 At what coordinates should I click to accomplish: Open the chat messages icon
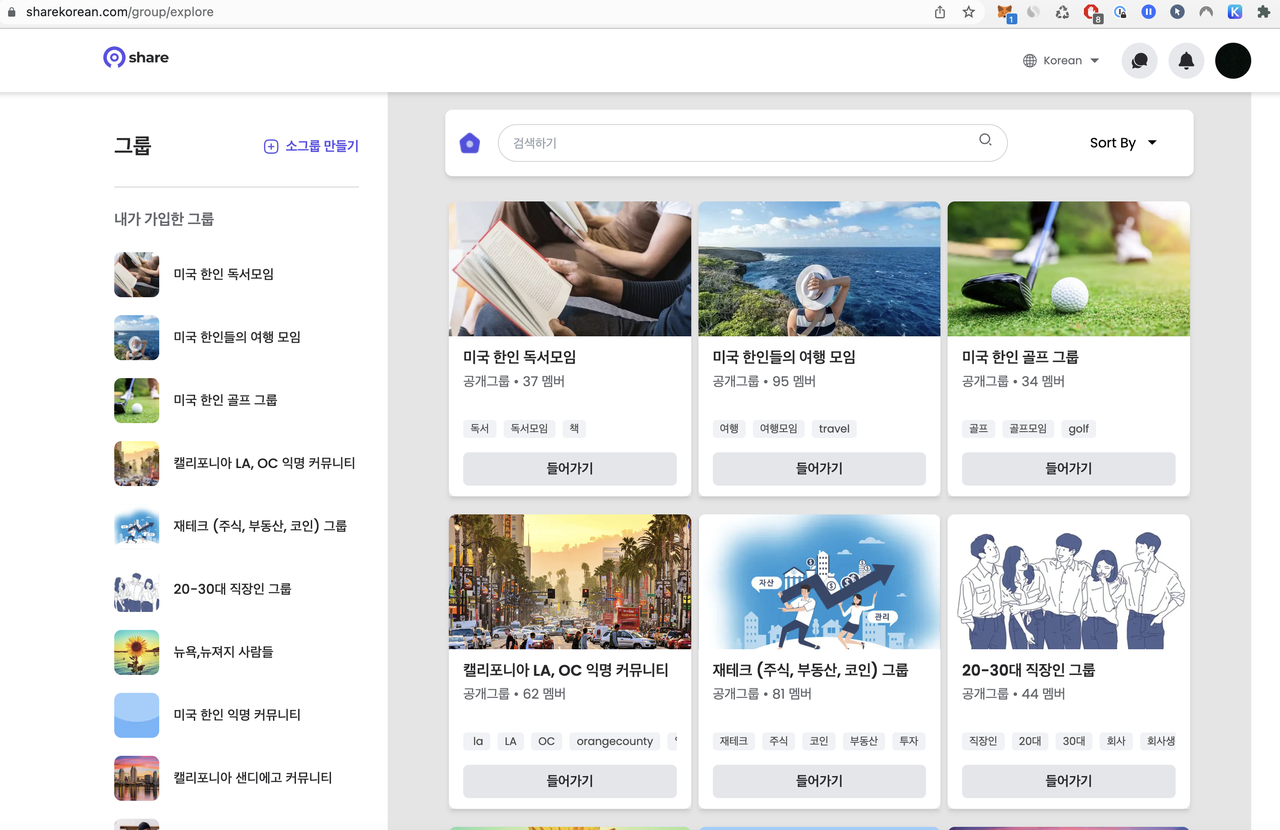click(1139, 61)
